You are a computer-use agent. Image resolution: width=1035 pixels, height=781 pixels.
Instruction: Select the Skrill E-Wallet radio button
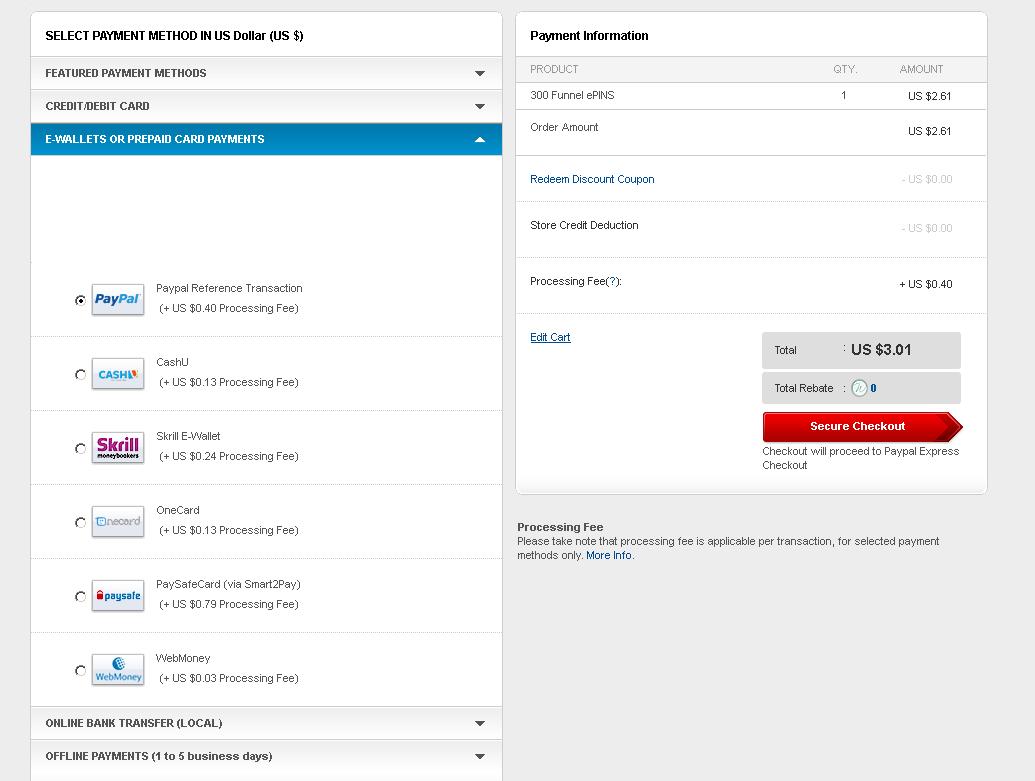click(x=80, y=448)
